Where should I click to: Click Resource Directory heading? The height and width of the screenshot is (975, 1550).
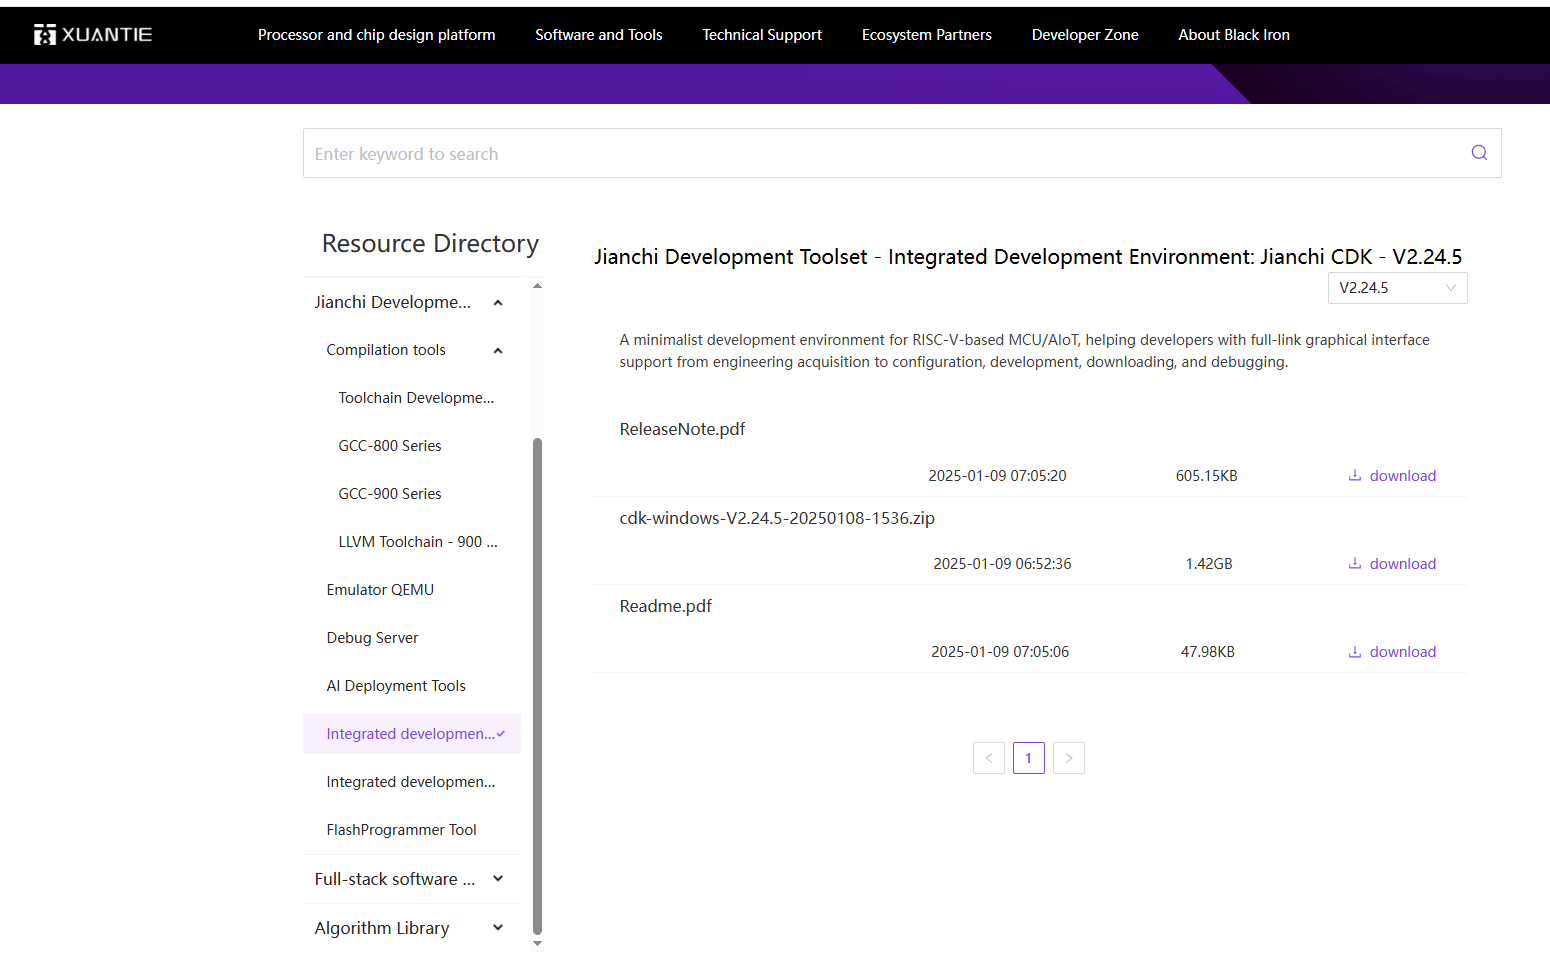(430, 244)
